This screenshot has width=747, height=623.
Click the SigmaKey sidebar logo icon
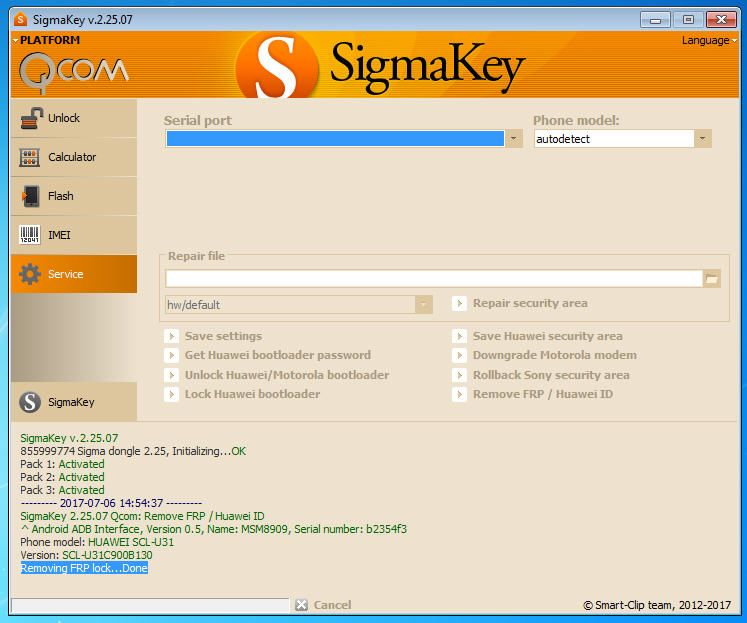coord(31,402)
